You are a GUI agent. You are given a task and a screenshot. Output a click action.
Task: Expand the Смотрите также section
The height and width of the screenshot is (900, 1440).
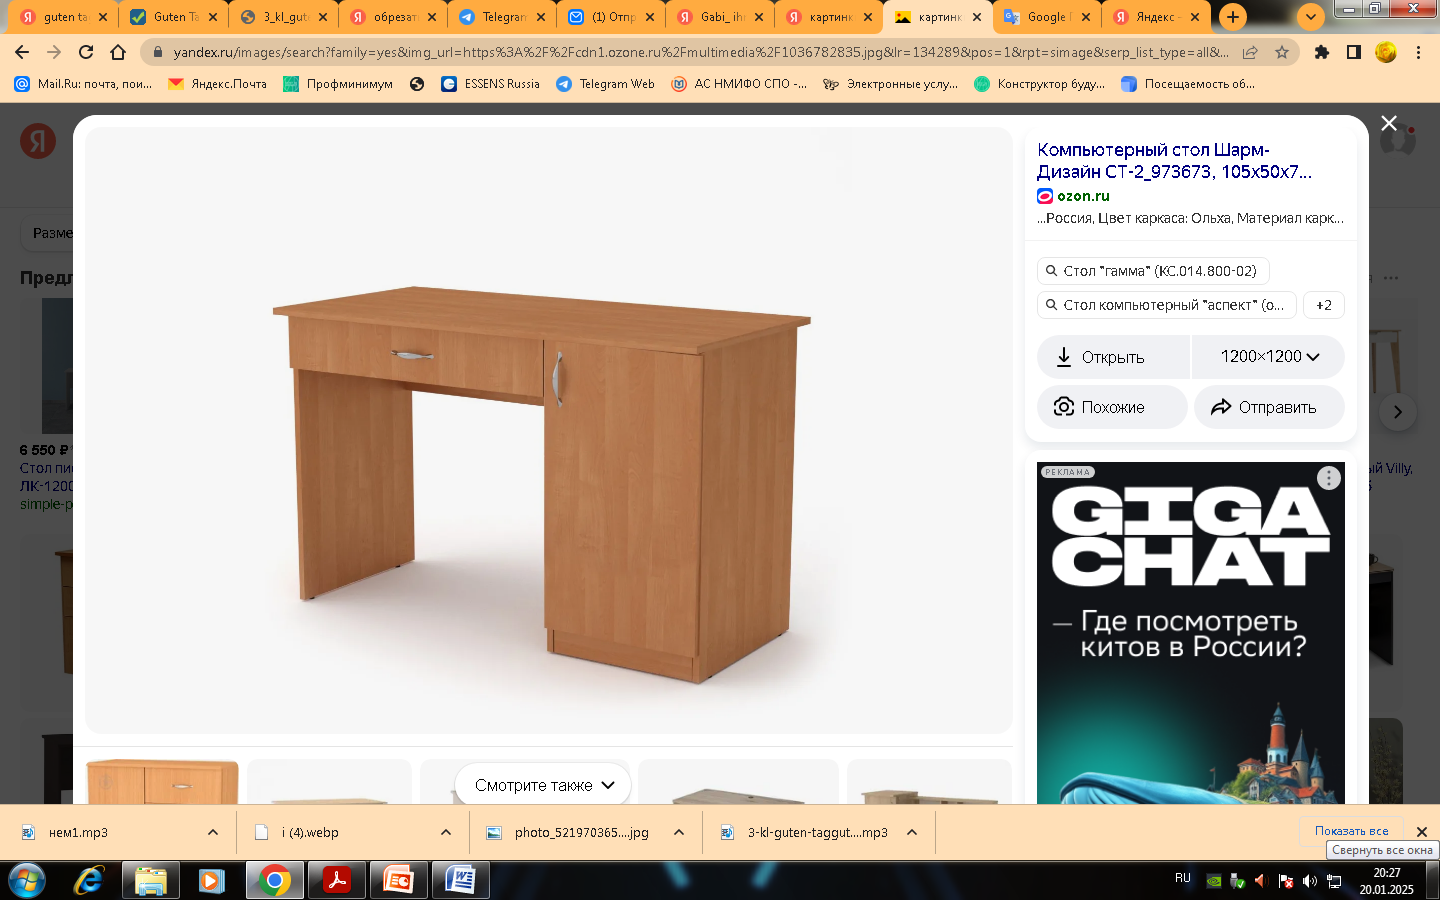tap(543, 785)
